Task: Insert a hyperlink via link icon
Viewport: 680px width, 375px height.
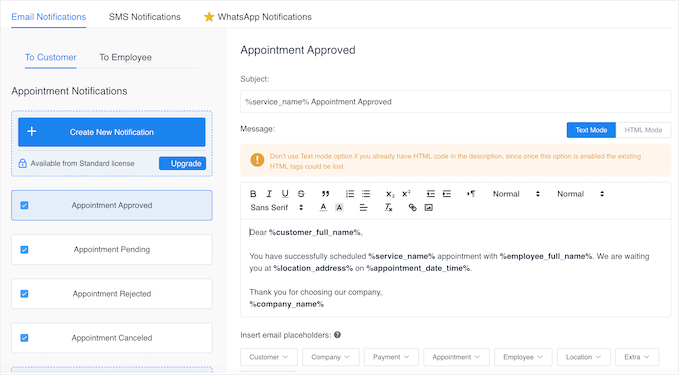Action: pos(412,208)
